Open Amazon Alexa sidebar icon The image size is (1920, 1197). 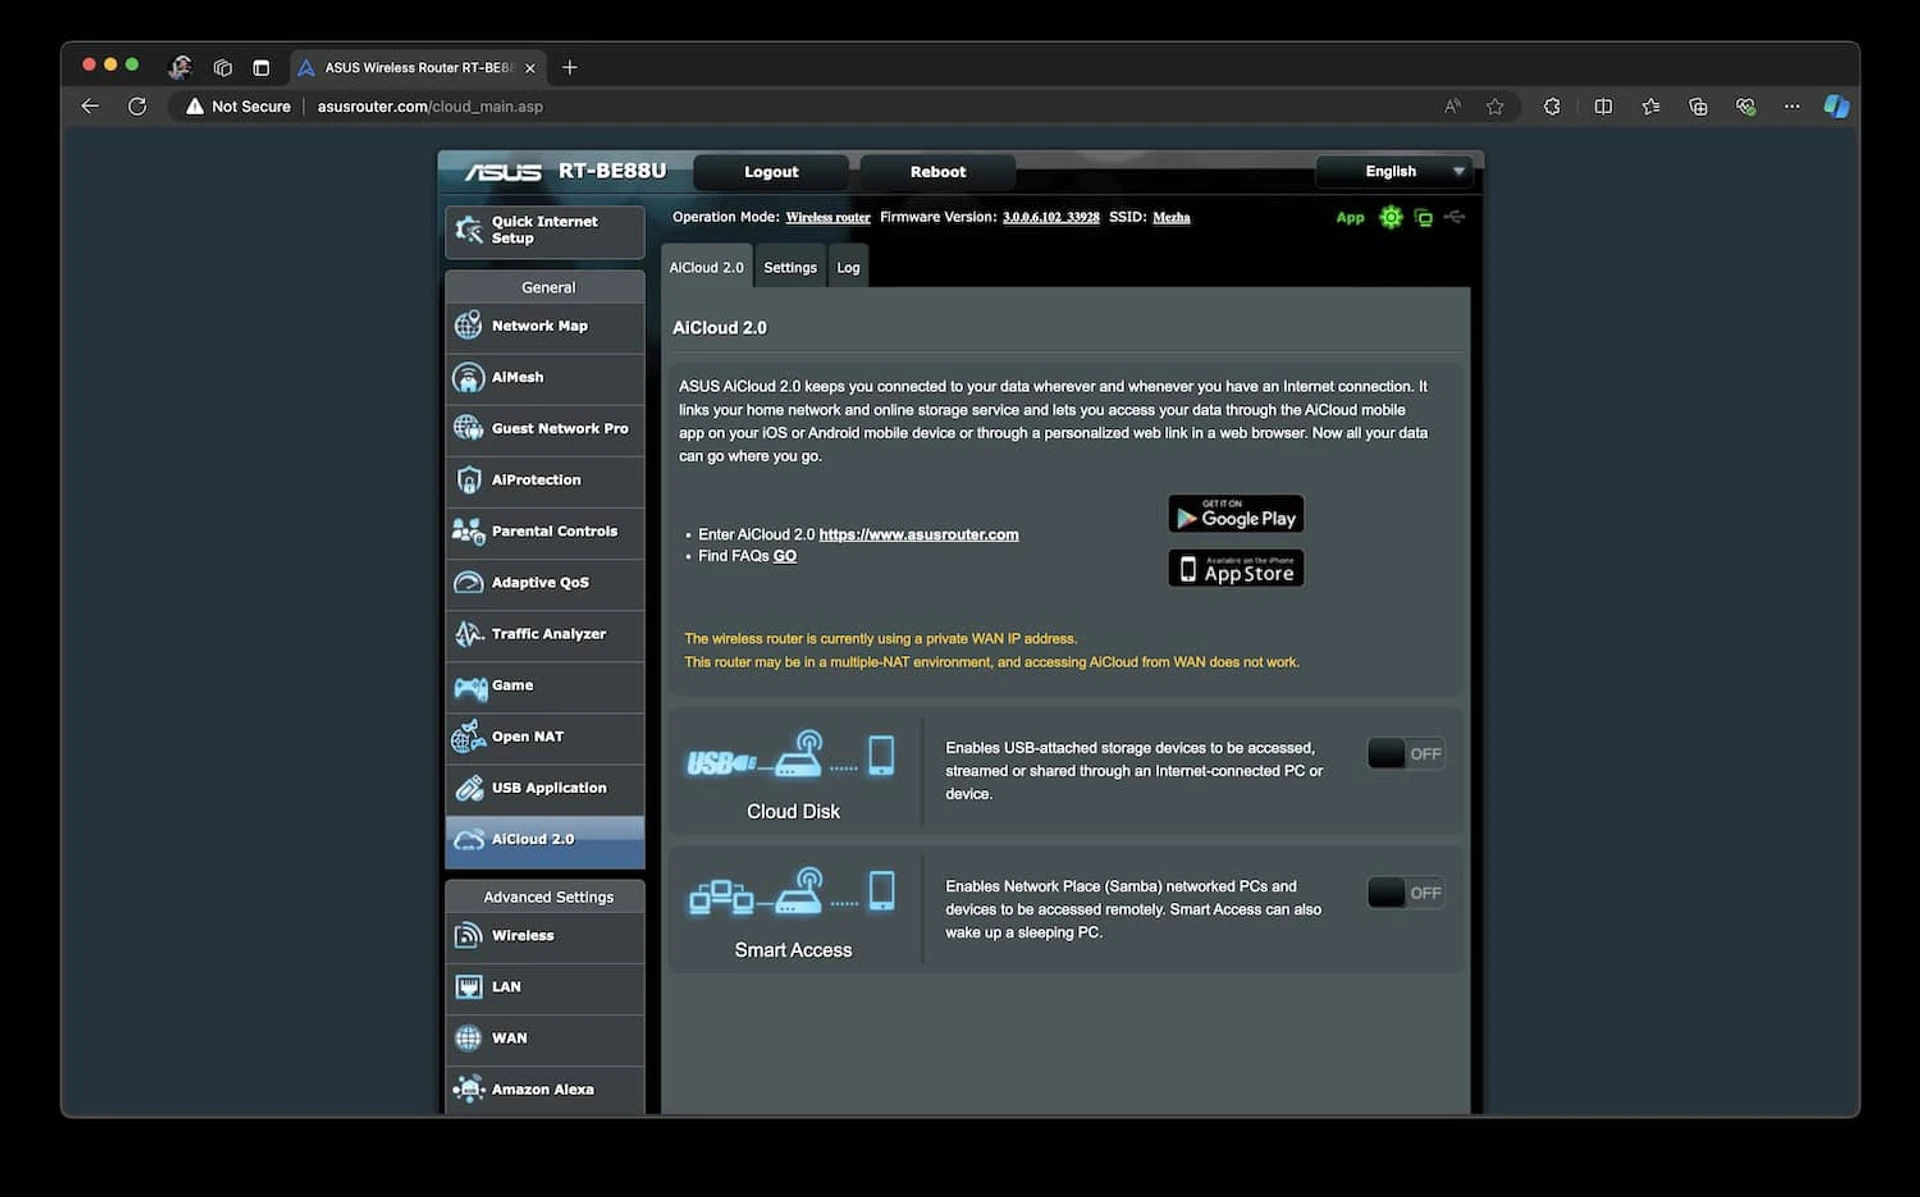pyautogui.click(x=468, y=1089)
